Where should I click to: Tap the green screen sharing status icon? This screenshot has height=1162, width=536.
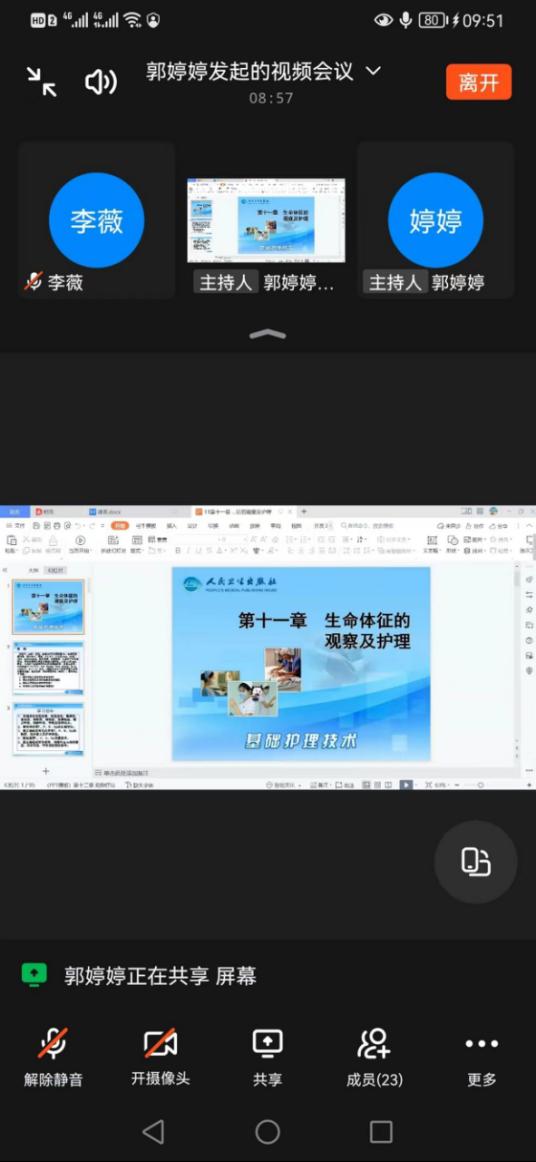(34, 975)
